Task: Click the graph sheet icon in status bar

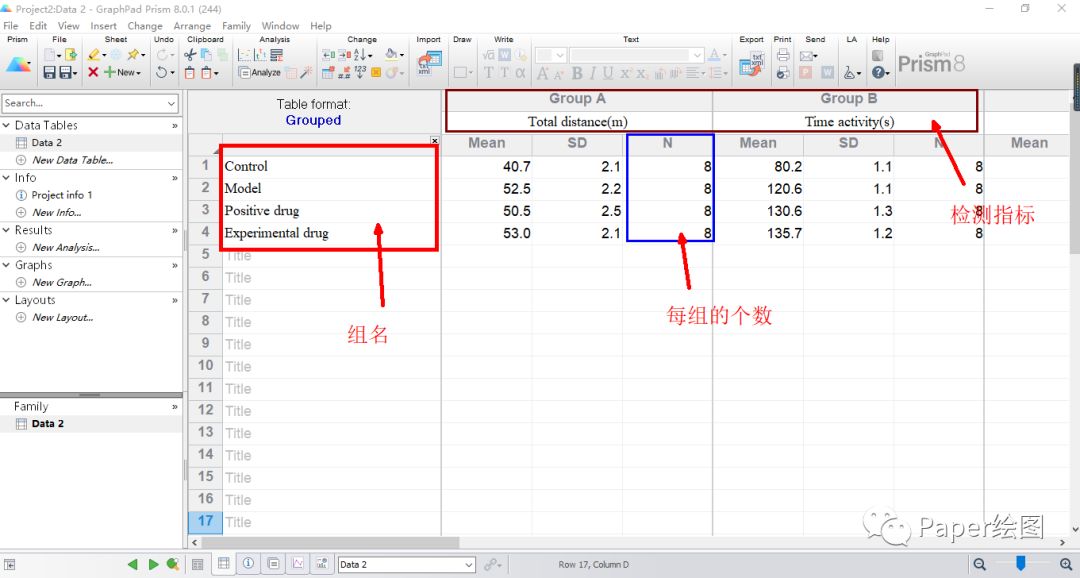Action: coord(298,564)
